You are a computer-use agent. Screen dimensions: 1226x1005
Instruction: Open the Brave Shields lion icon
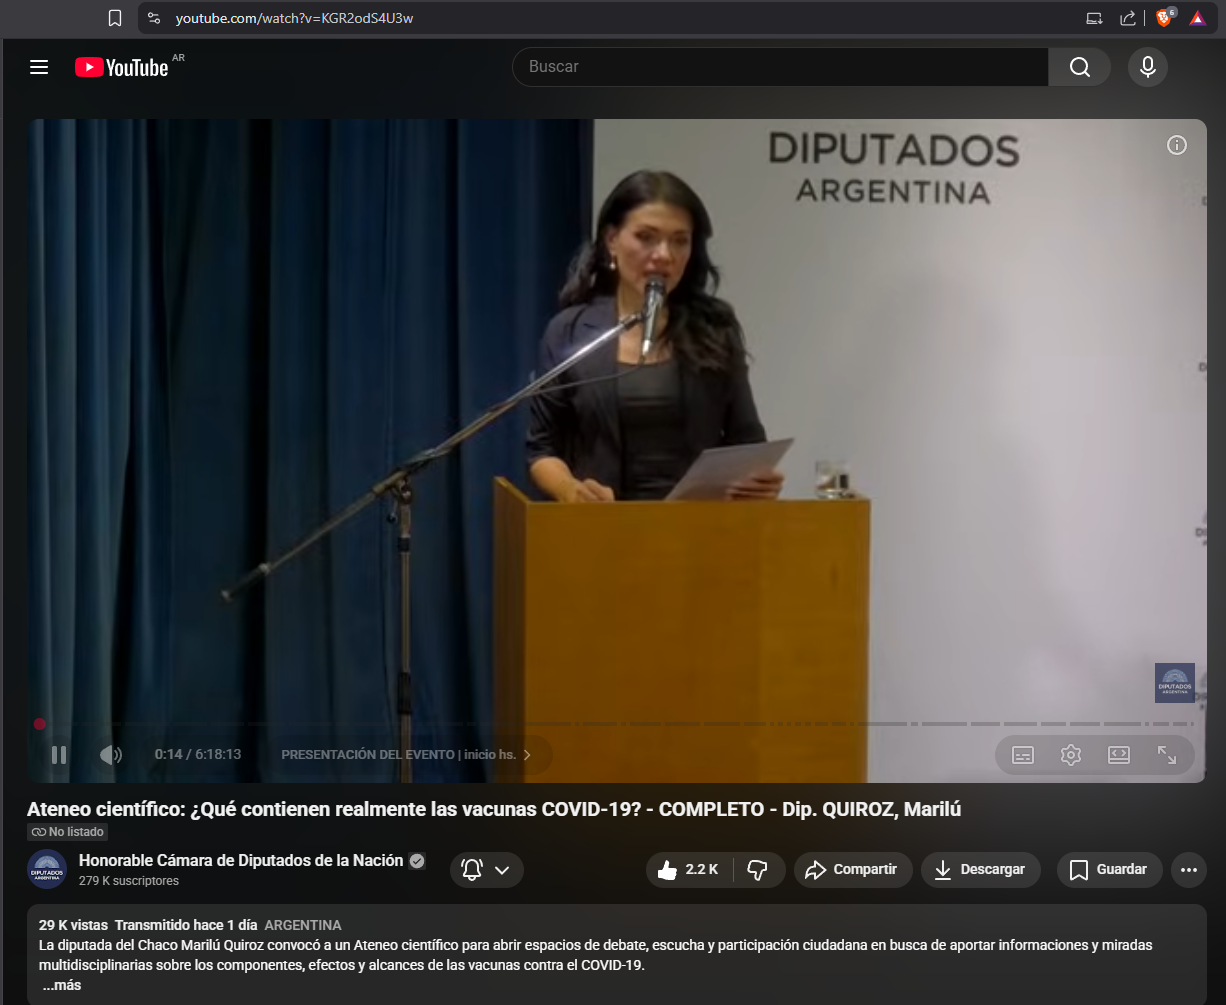coord(1163,18)
